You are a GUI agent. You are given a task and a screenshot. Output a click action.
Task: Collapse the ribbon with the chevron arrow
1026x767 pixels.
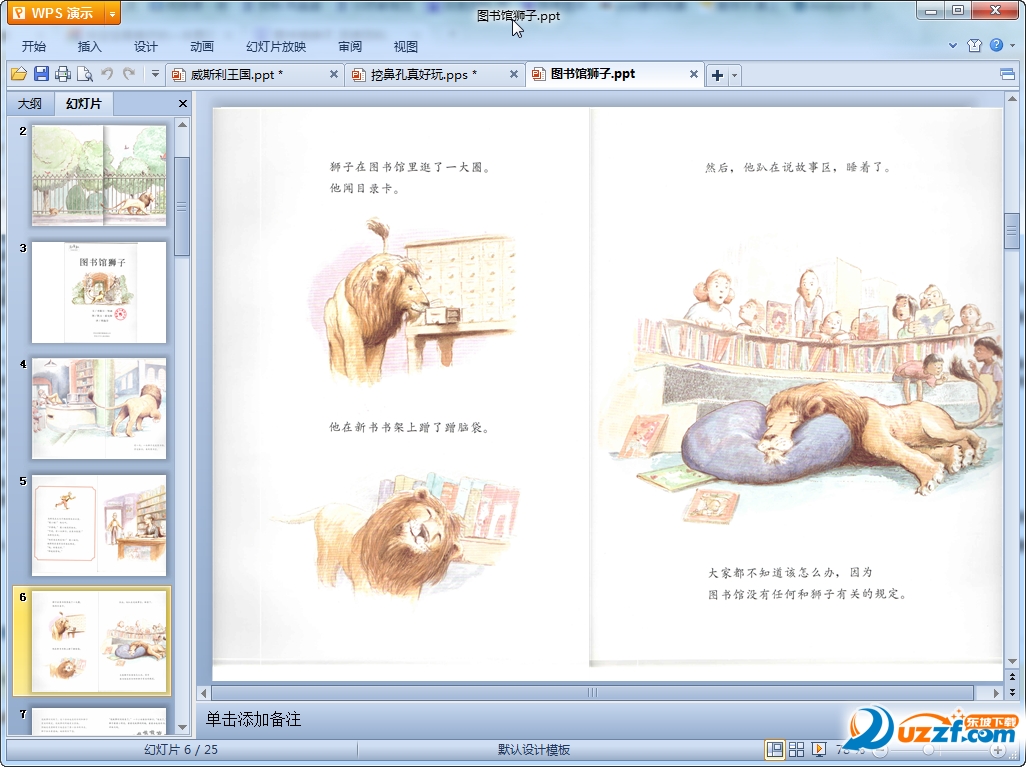pos(953,45)
